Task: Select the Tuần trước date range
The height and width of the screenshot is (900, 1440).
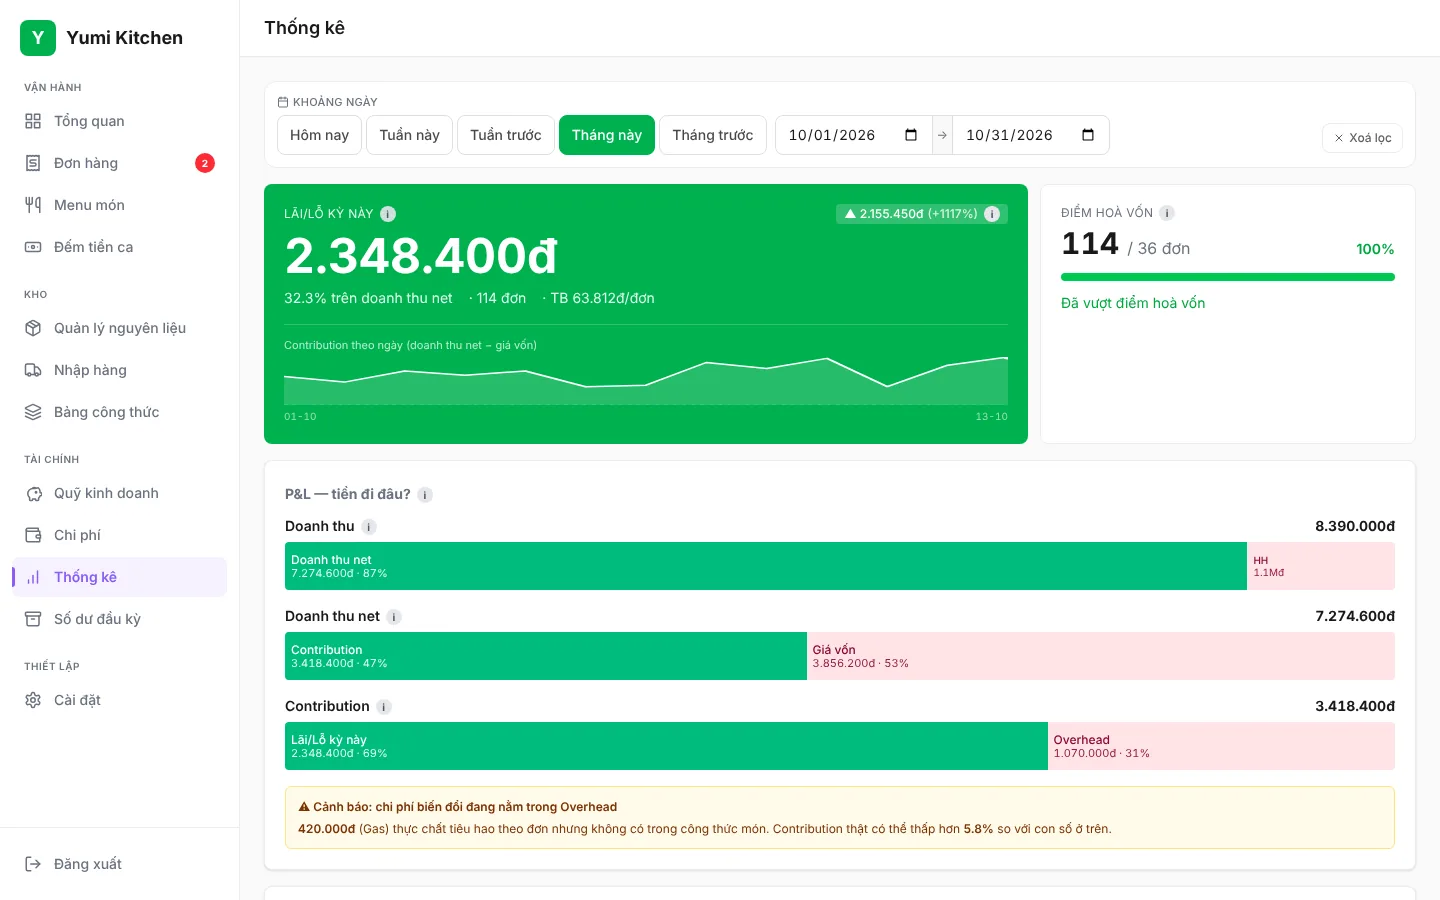Action: [506, 135]
